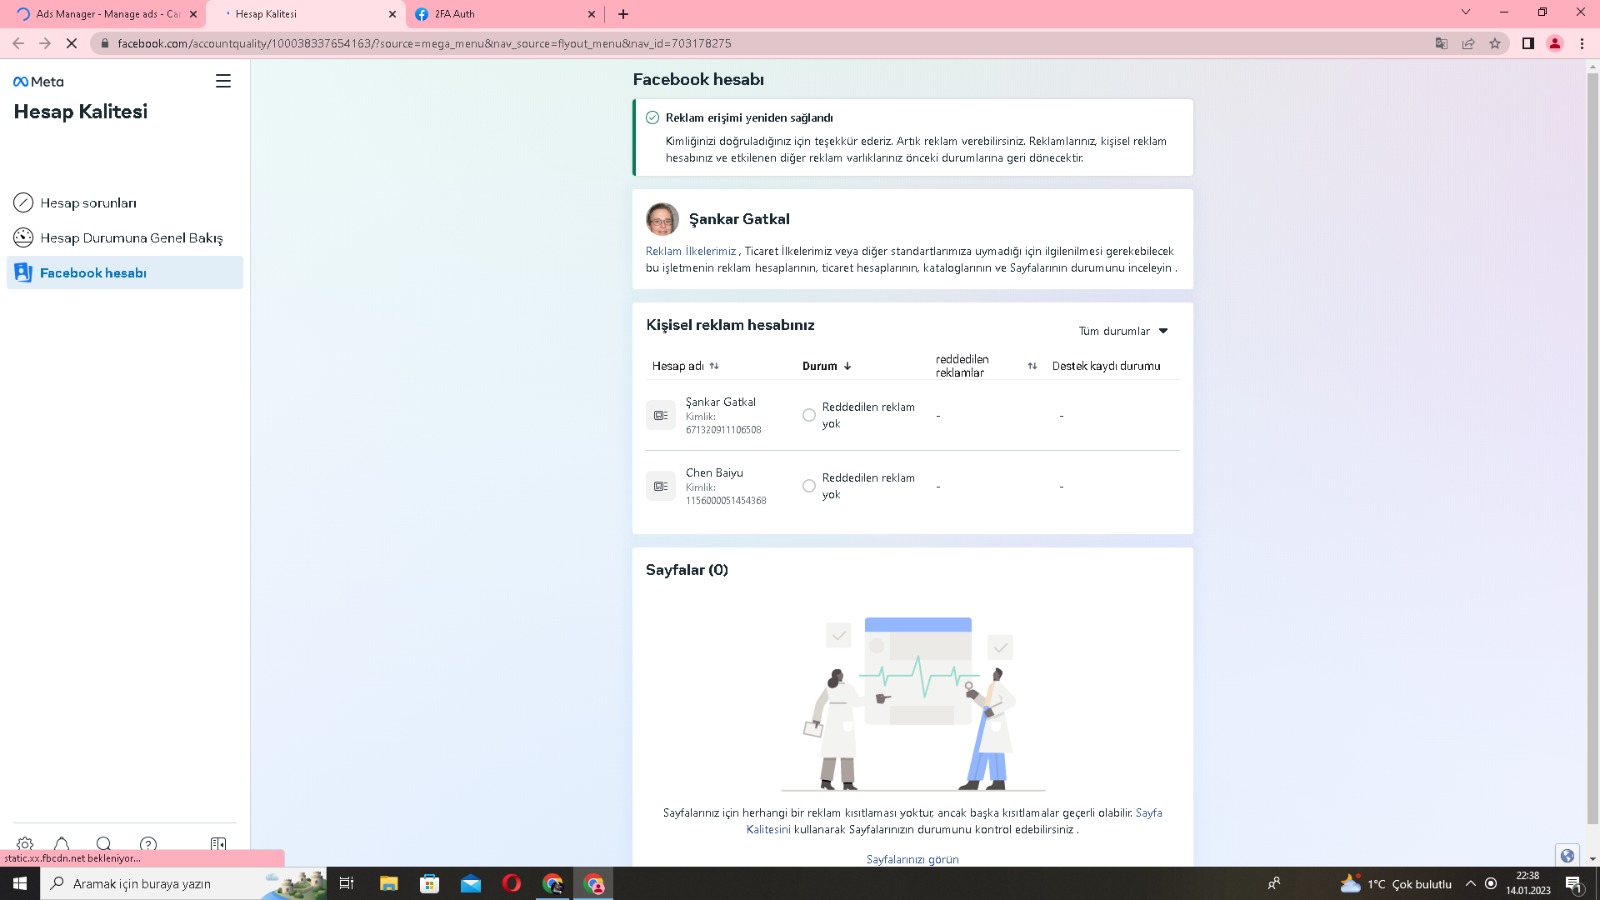Open Task View on taskbar

347,883
